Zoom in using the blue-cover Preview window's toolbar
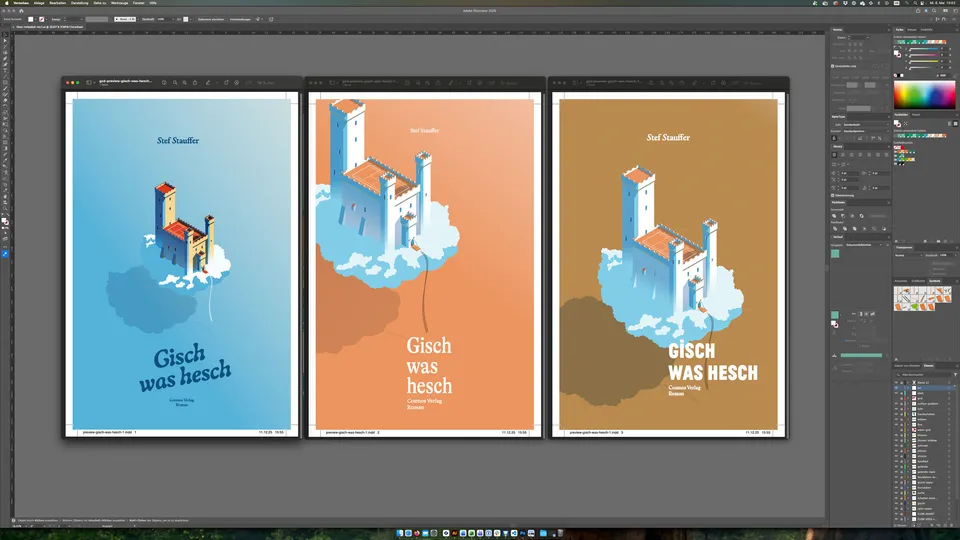The width and height of the screenshot is (960, 540). (x=184, y=83)
